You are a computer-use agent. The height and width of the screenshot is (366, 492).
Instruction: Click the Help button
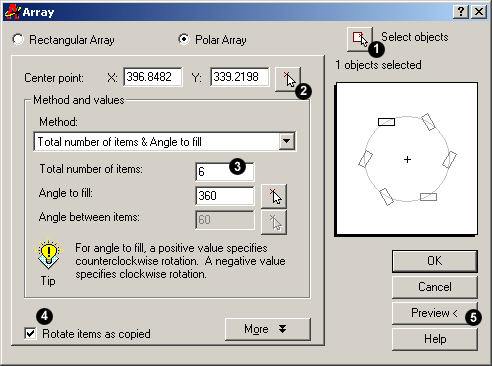(435, 339)
